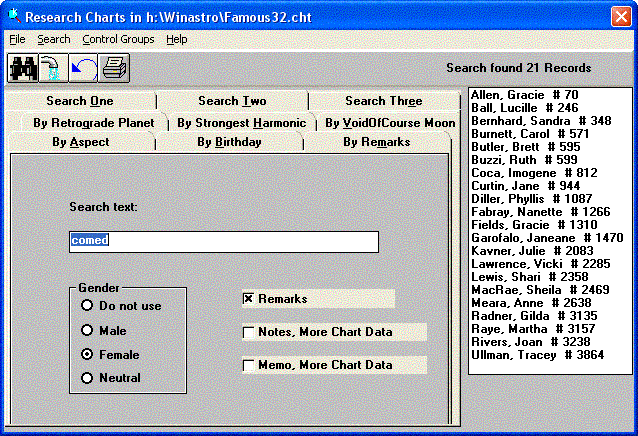This screenshot has height=436, width=638.
Task: Open the By Strongest Harmonic tab
Action: 241,123
